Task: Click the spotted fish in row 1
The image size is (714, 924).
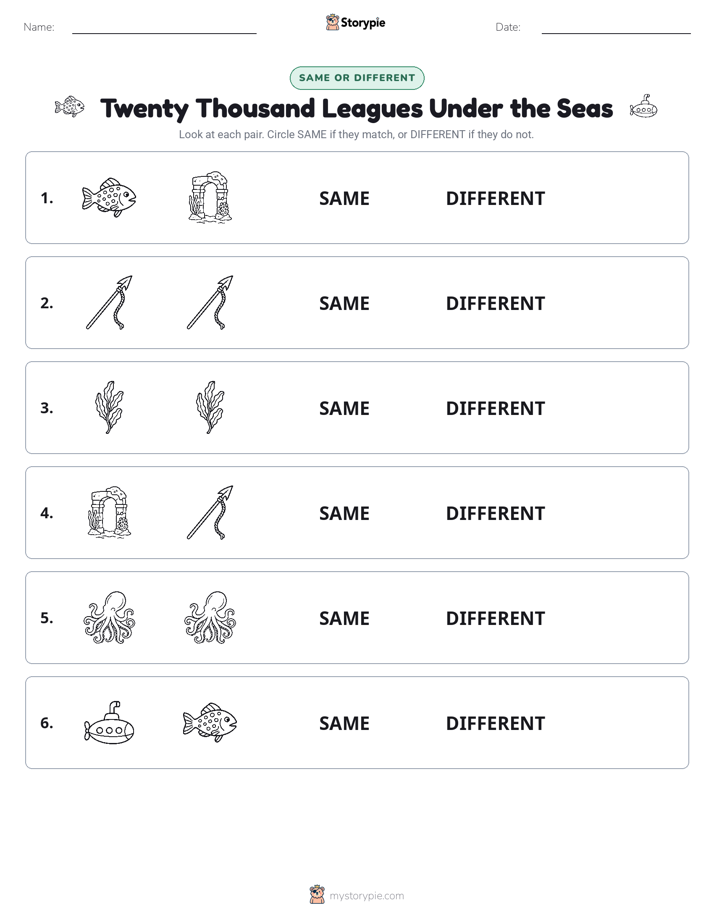Action: 109,197
